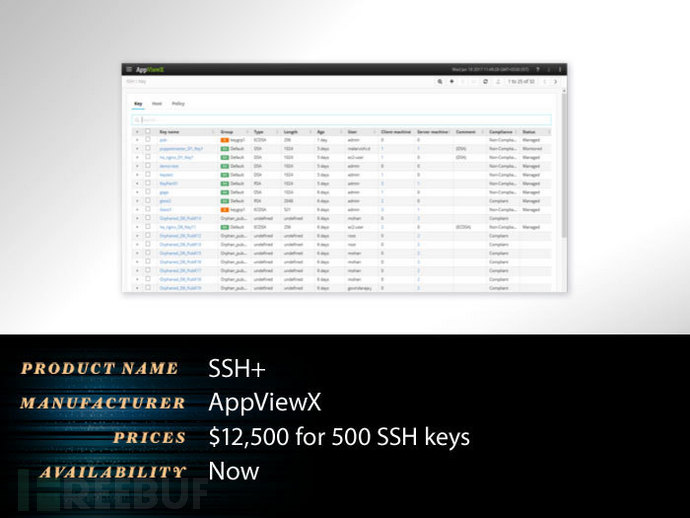This screenshot has height=518, width=690.
Task: Click the AppViewX logo
Action: (x=150, y=70)
